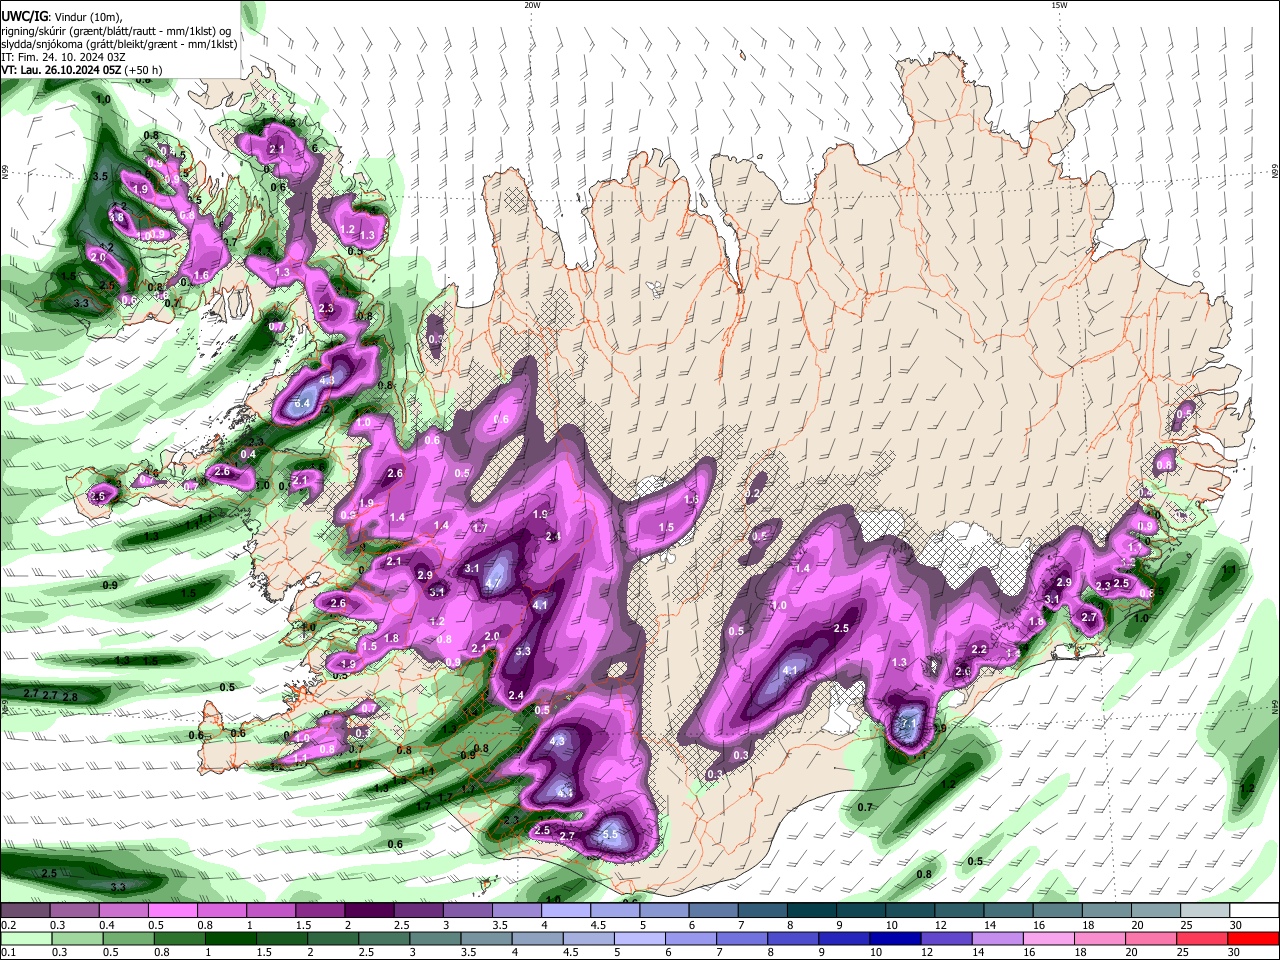The width and height of the screenshot is (1280, 960).
Task: Click the '6.4' precipitation value on the map
Action: click(304, 403)
